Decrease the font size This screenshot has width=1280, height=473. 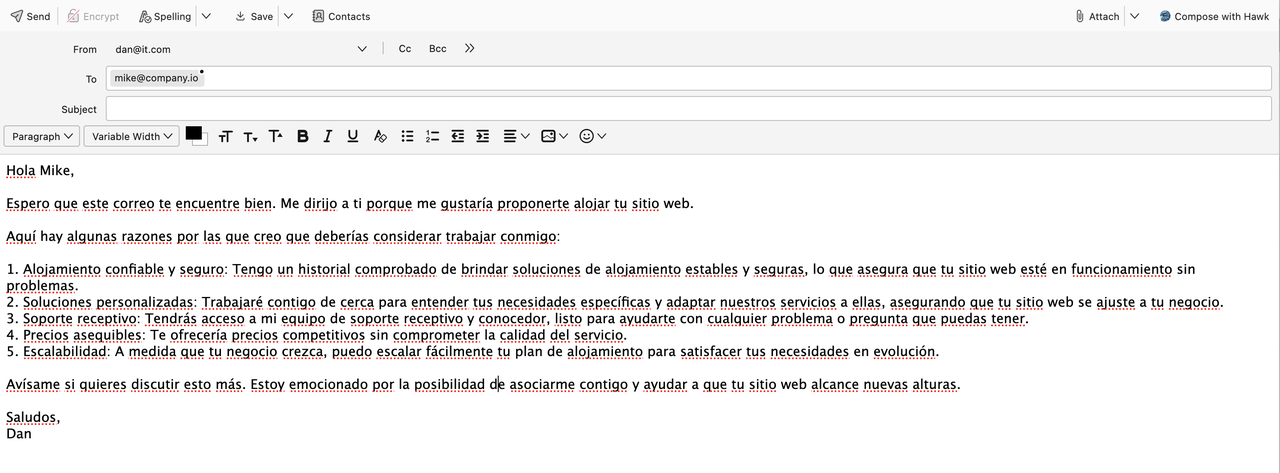pyautogui.click(x=250, y=136)
